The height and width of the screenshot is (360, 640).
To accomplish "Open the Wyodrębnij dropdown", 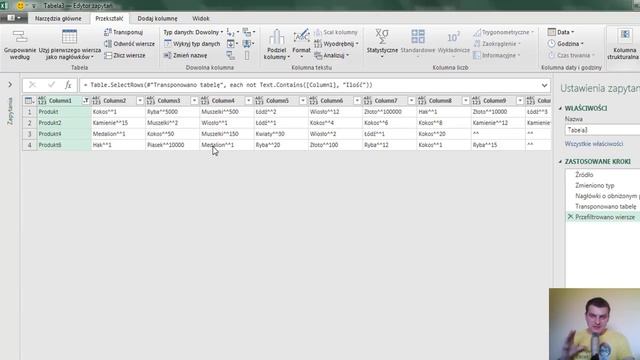I will [337, 44].
